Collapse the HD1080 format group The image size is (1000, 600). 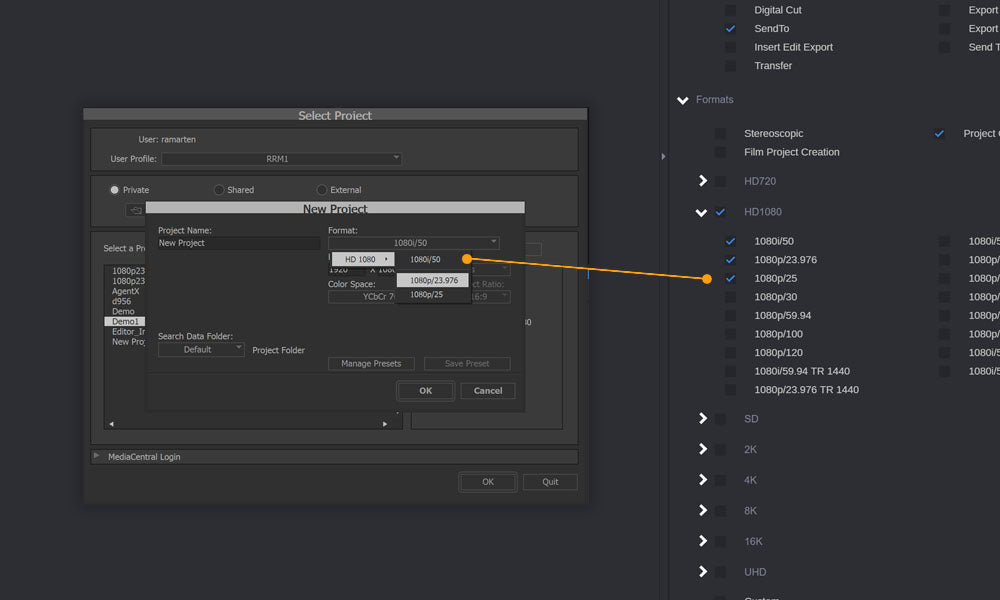click(702, 212)
